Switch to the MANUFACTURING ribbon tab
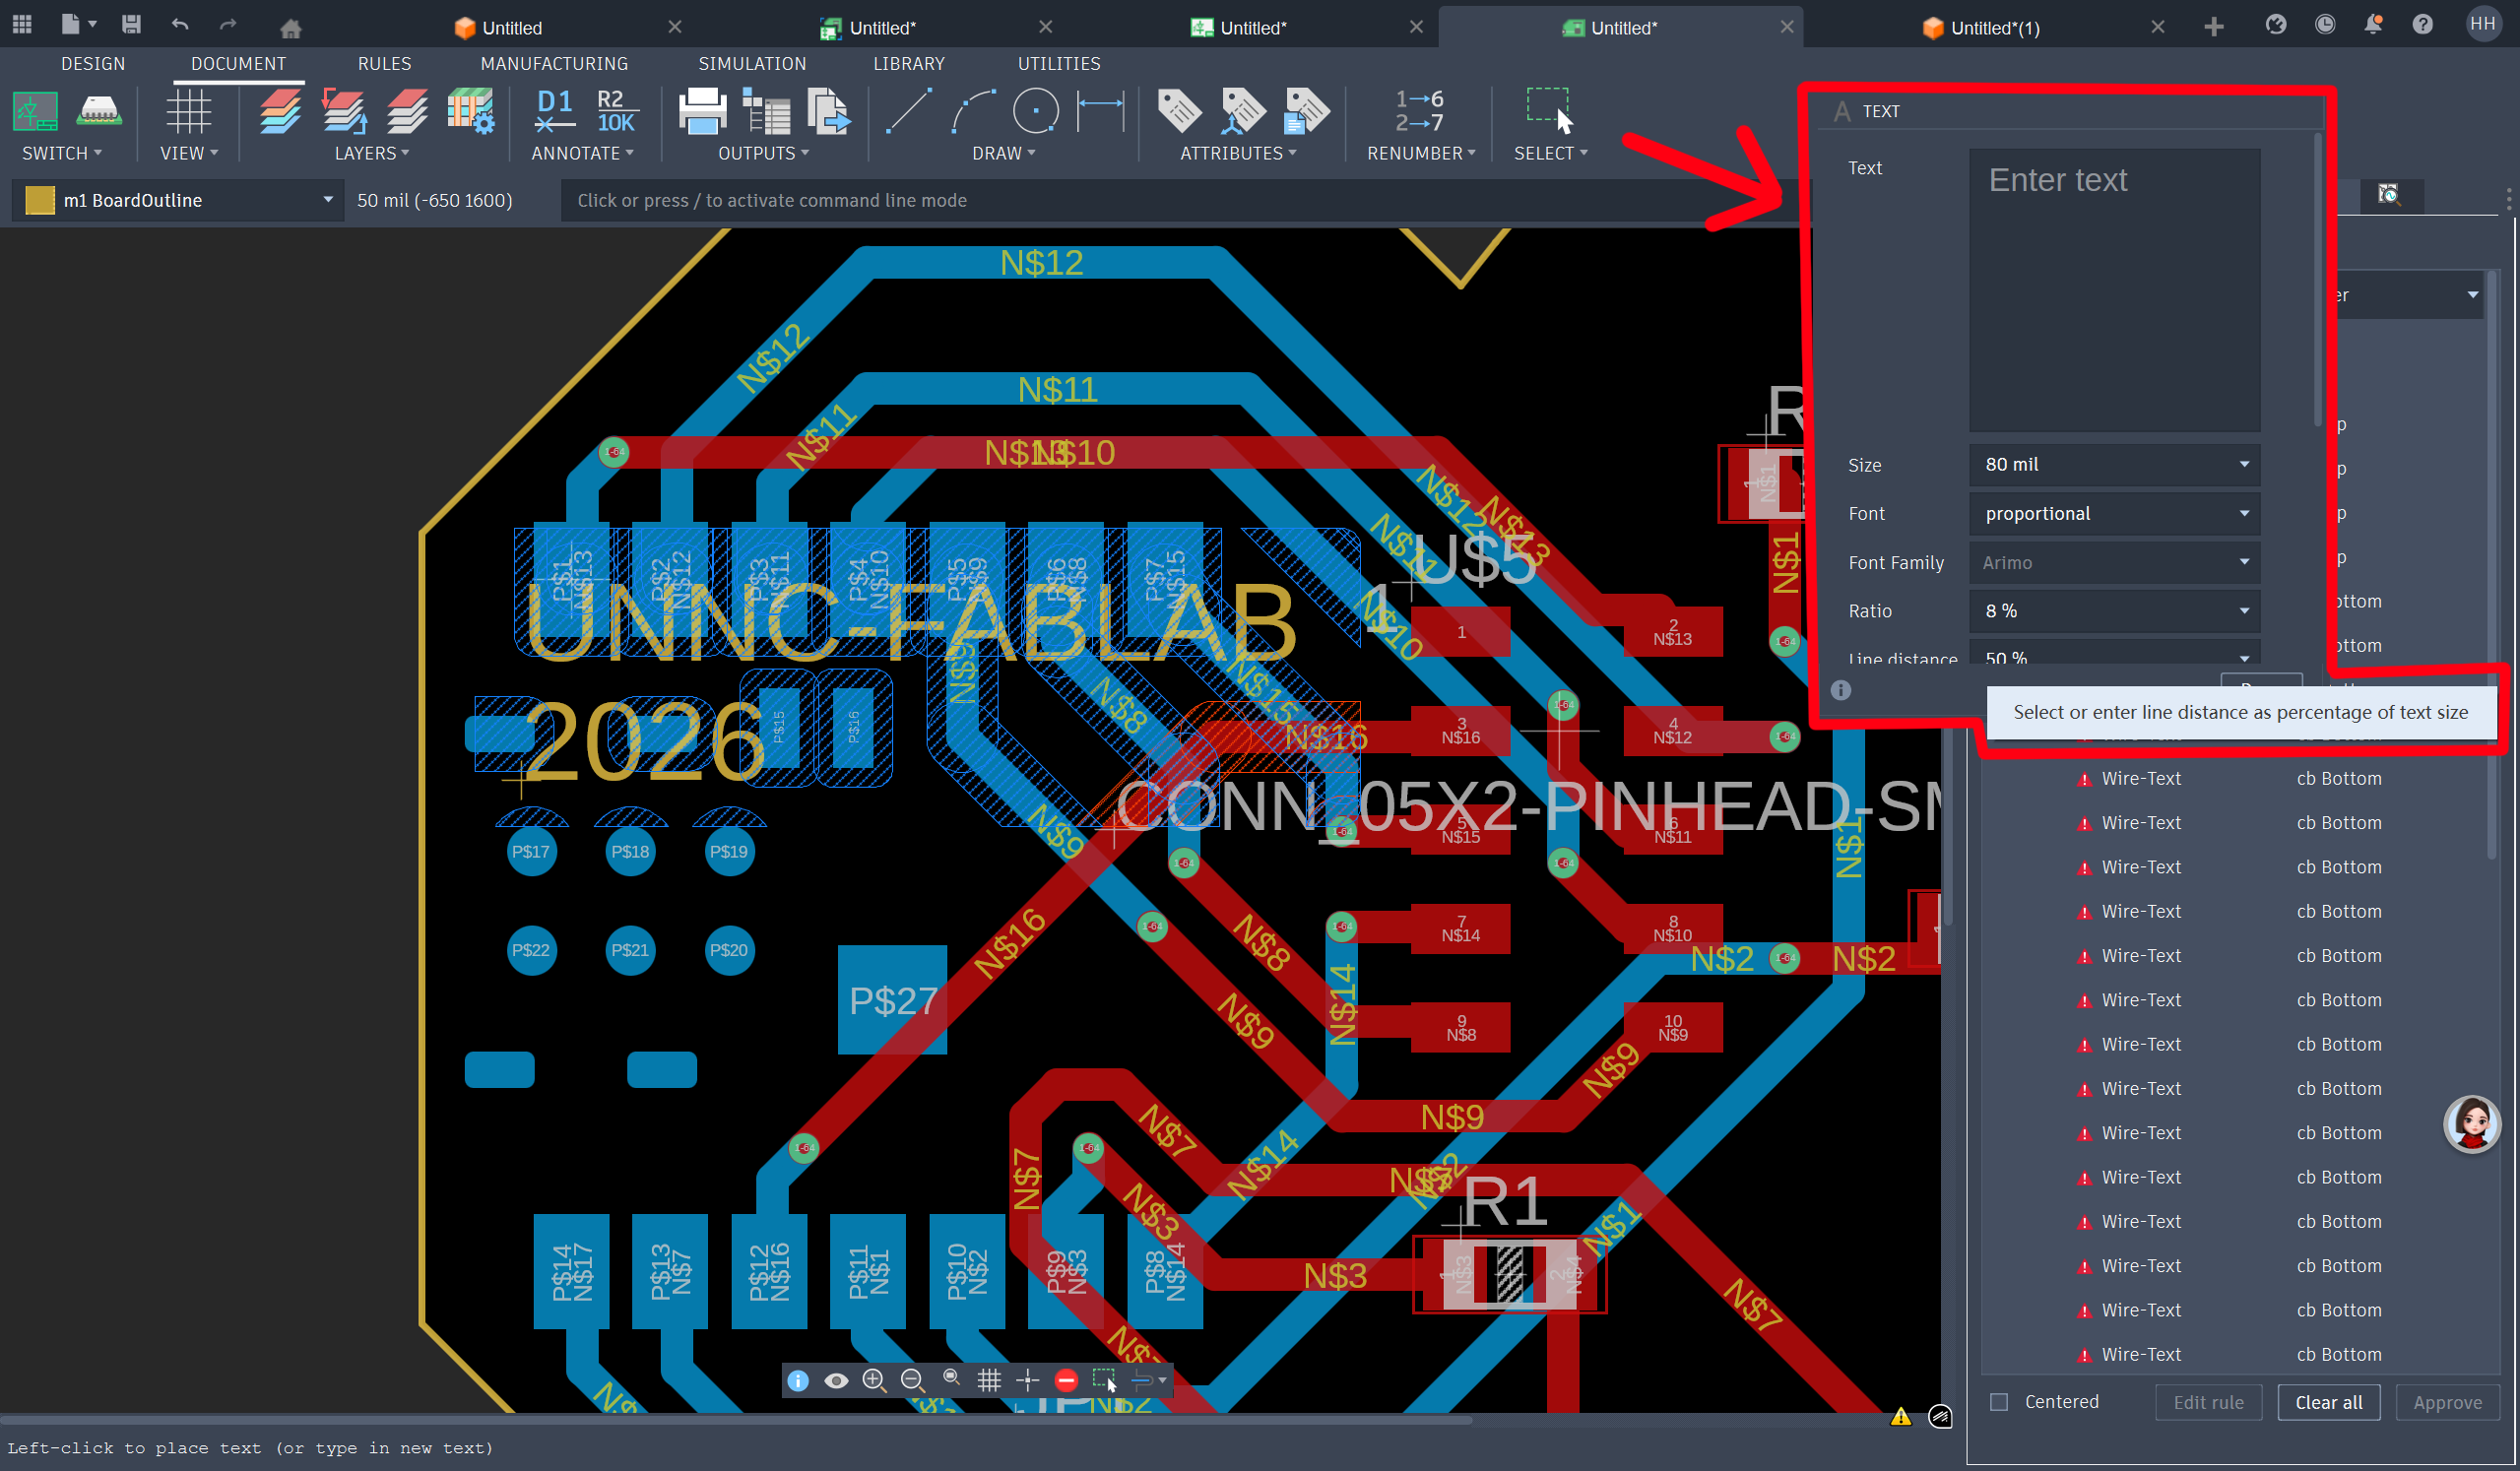2520x1471 pixels. tap(554, 63)
